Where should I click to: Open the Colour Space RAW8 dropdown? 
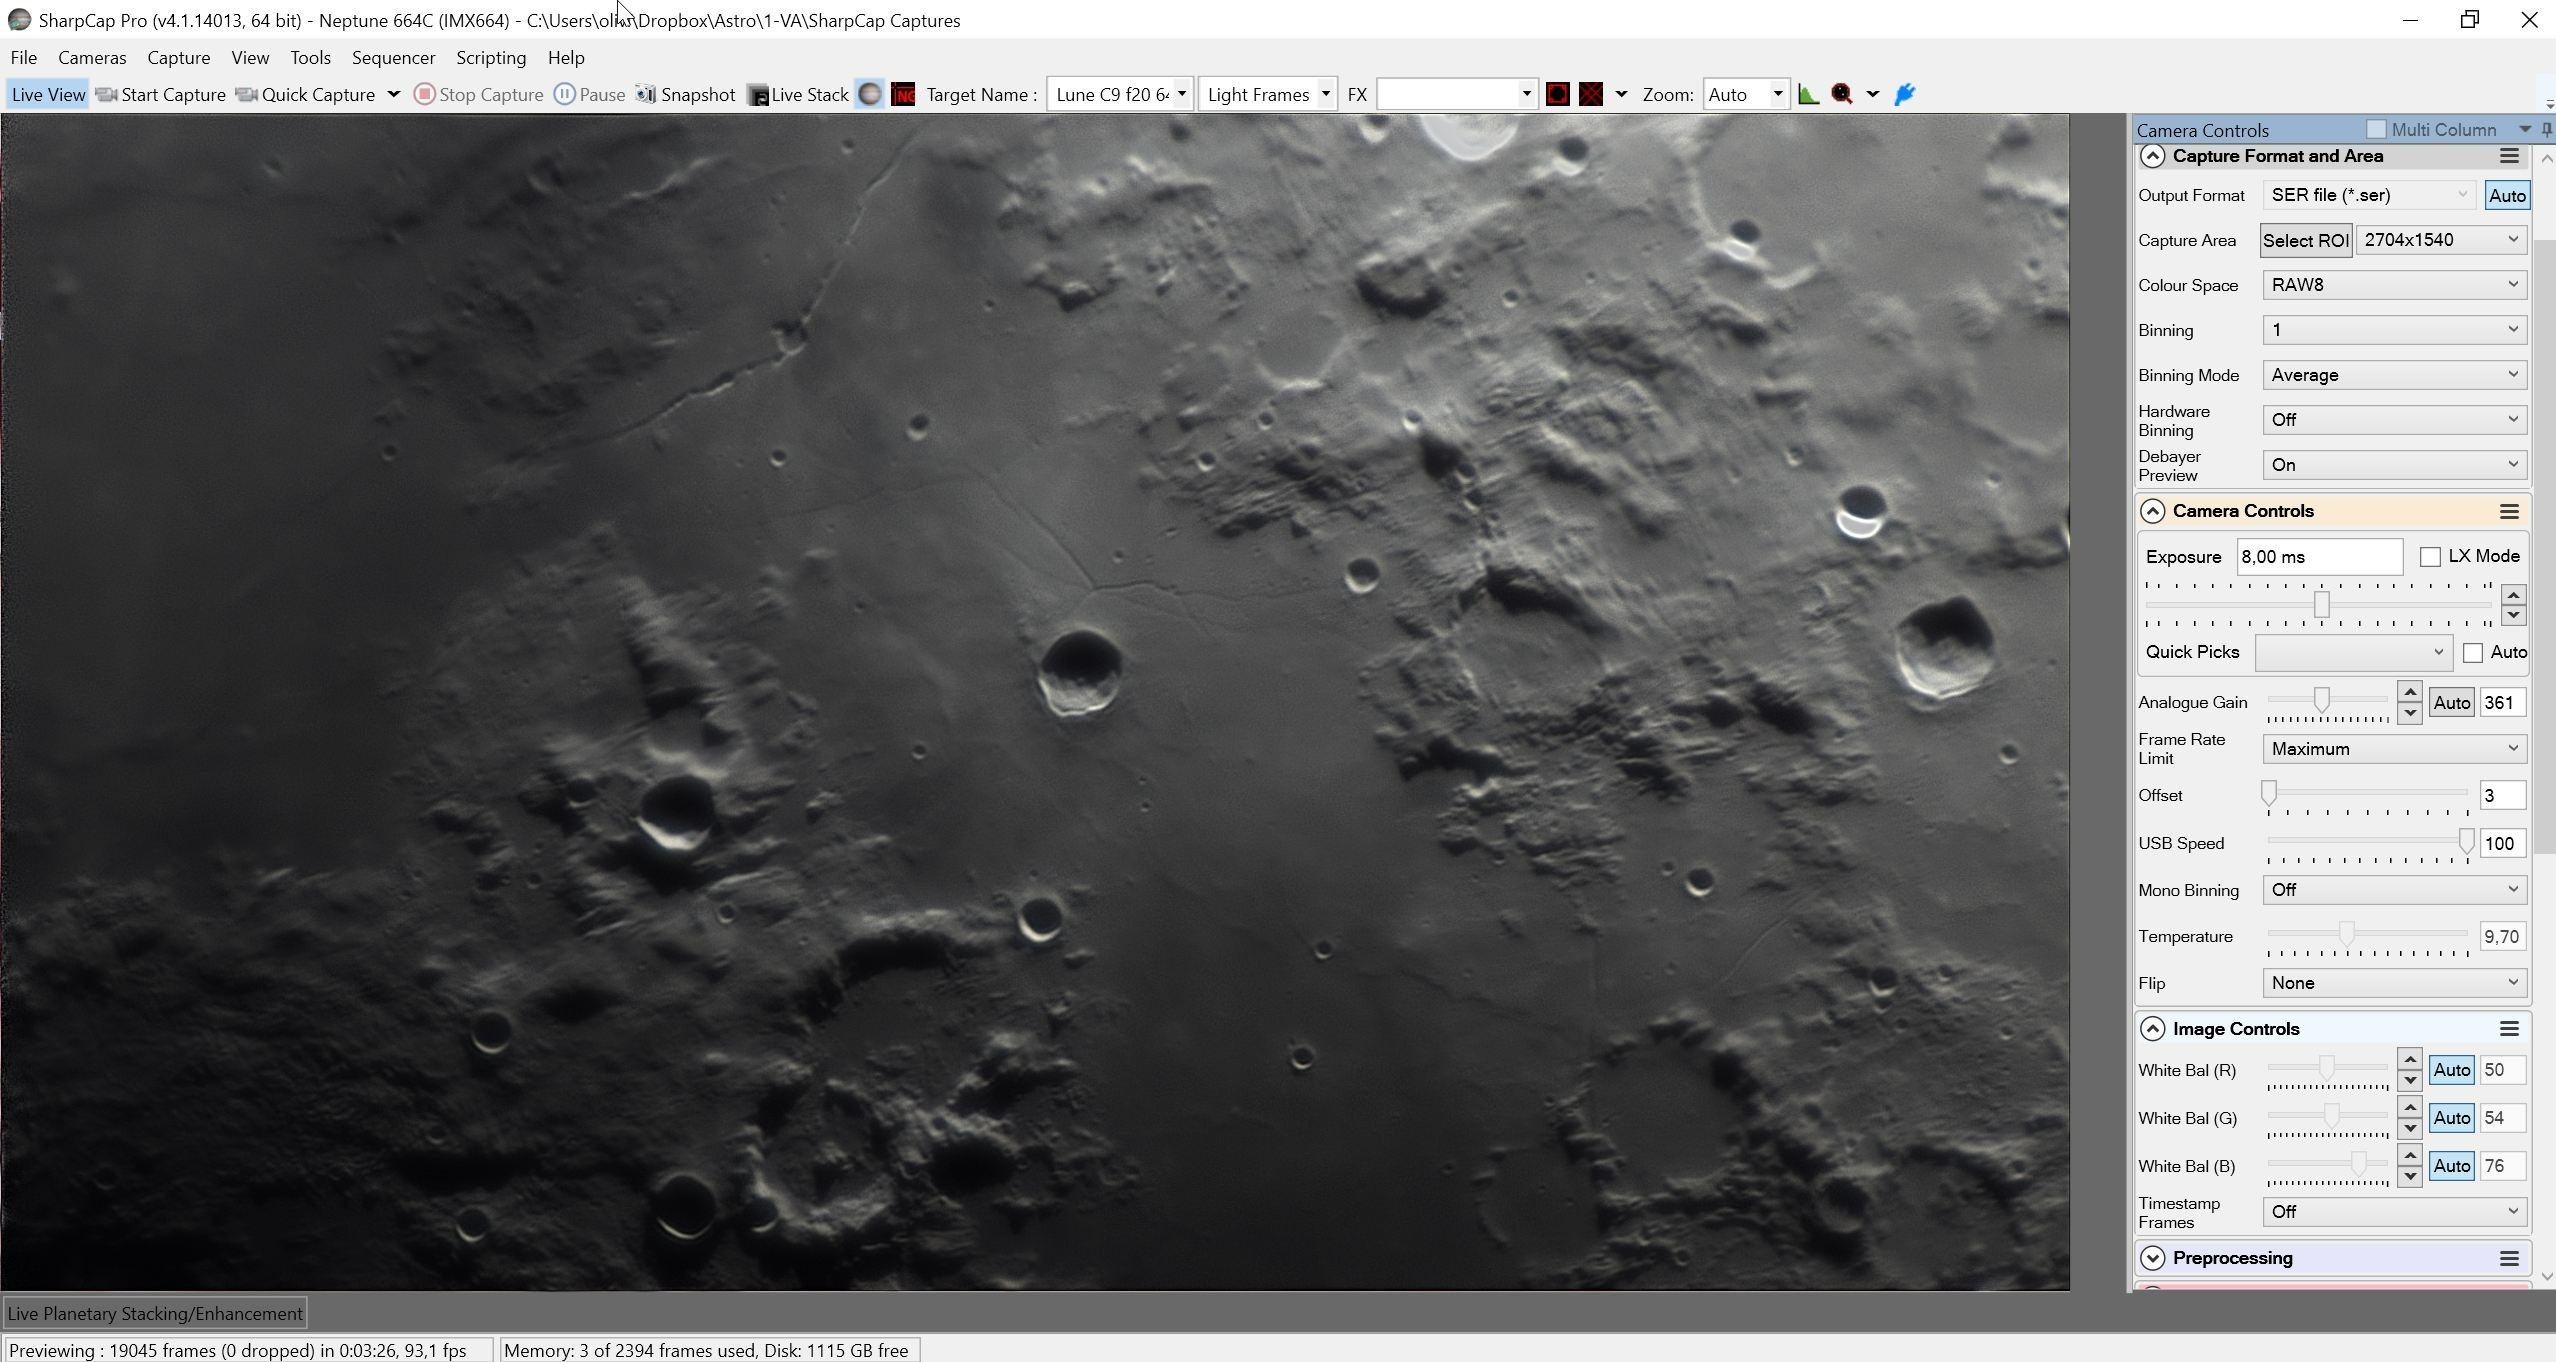2394,285
